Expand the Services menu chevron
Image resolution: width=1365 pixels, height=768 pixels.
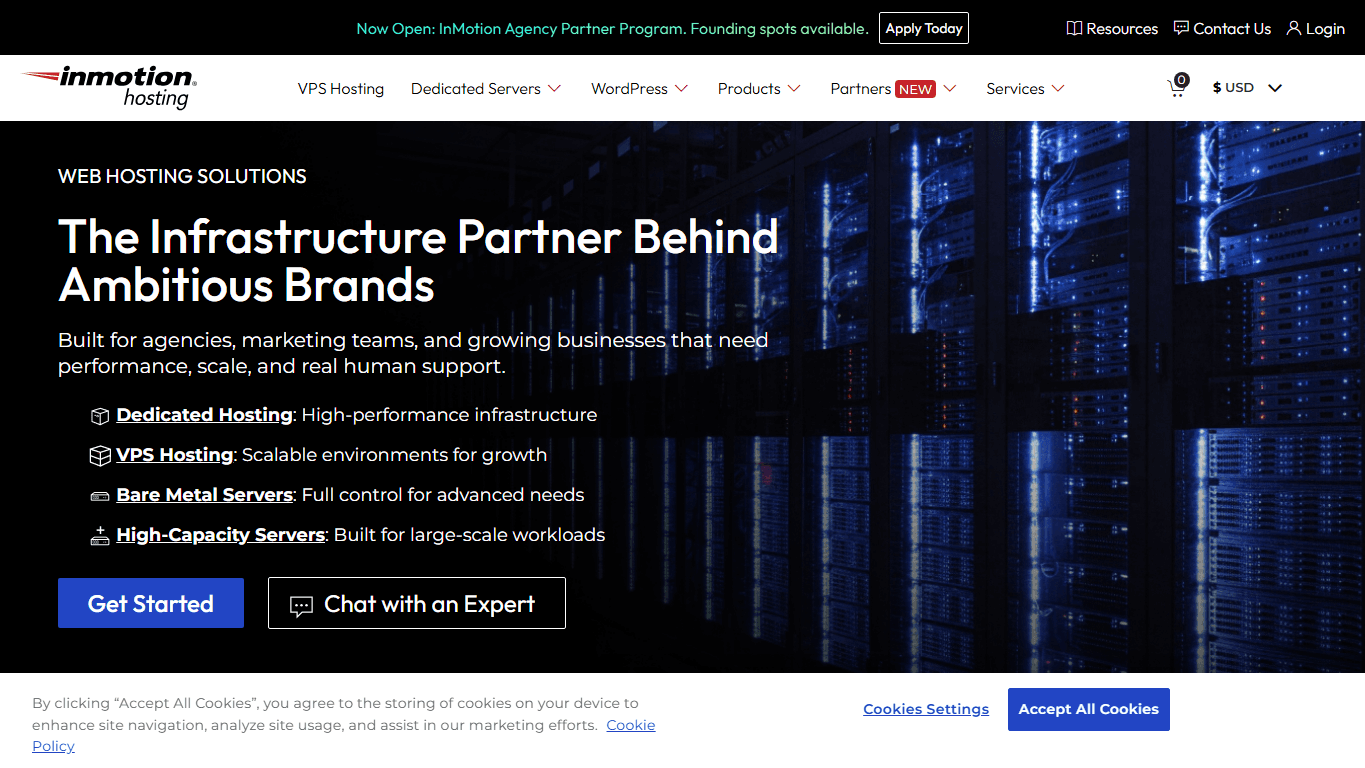1058,89
